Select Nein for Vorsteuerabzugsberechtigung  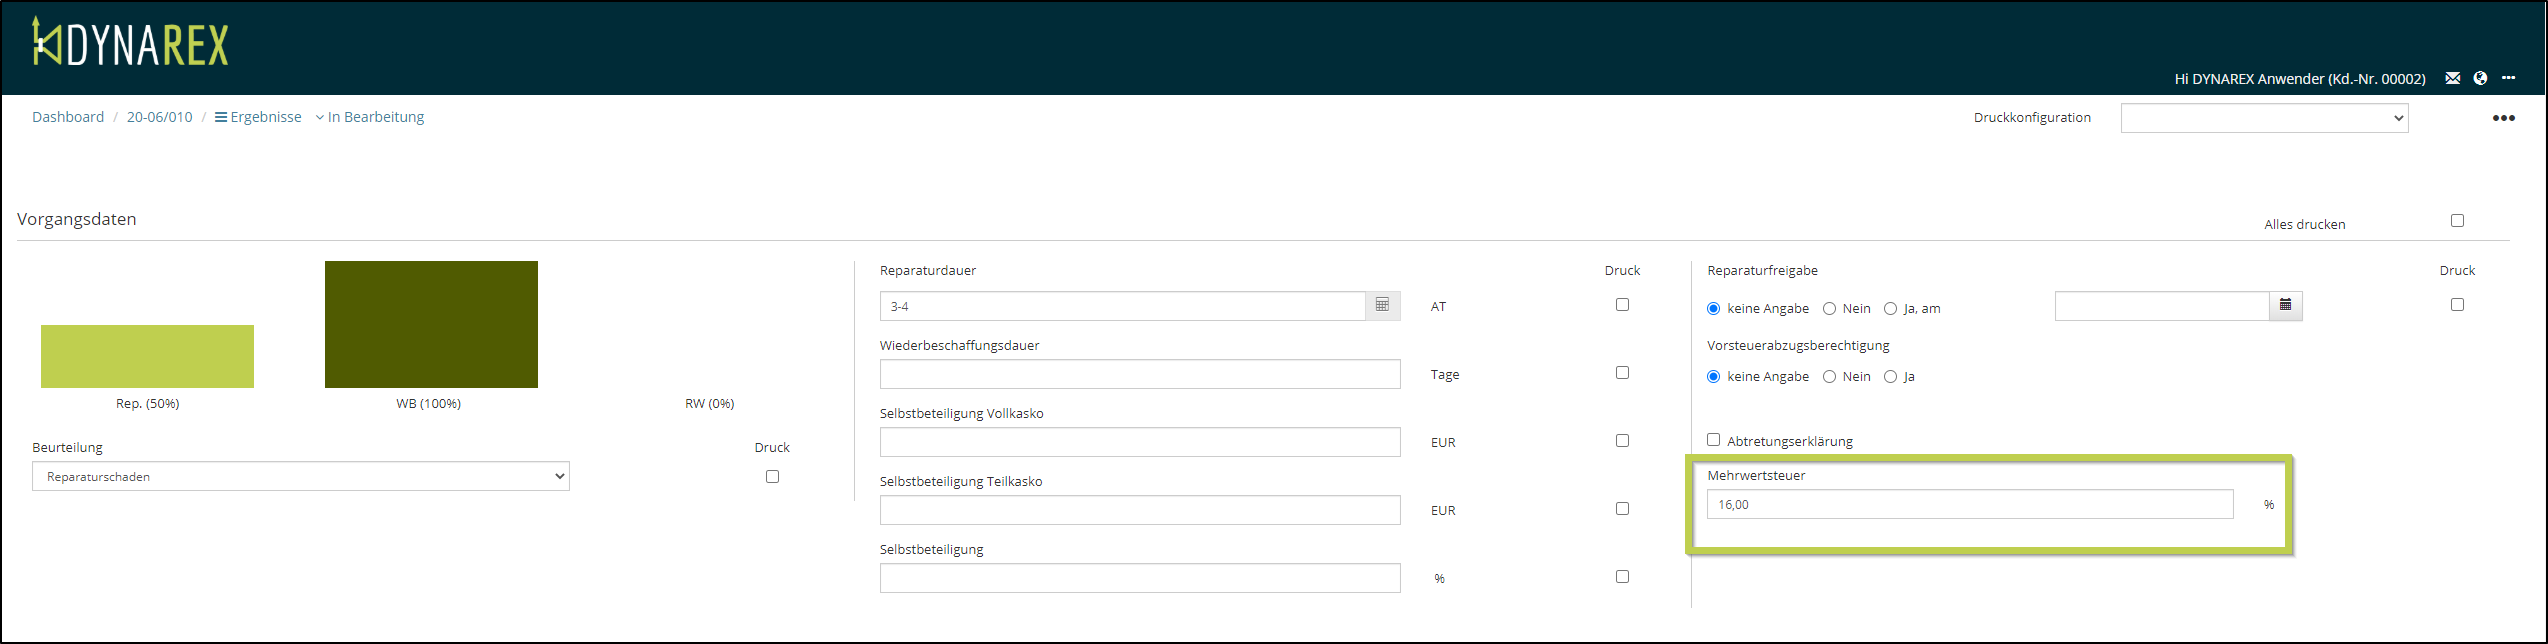pyautogui.click(x=1829, y=377)
